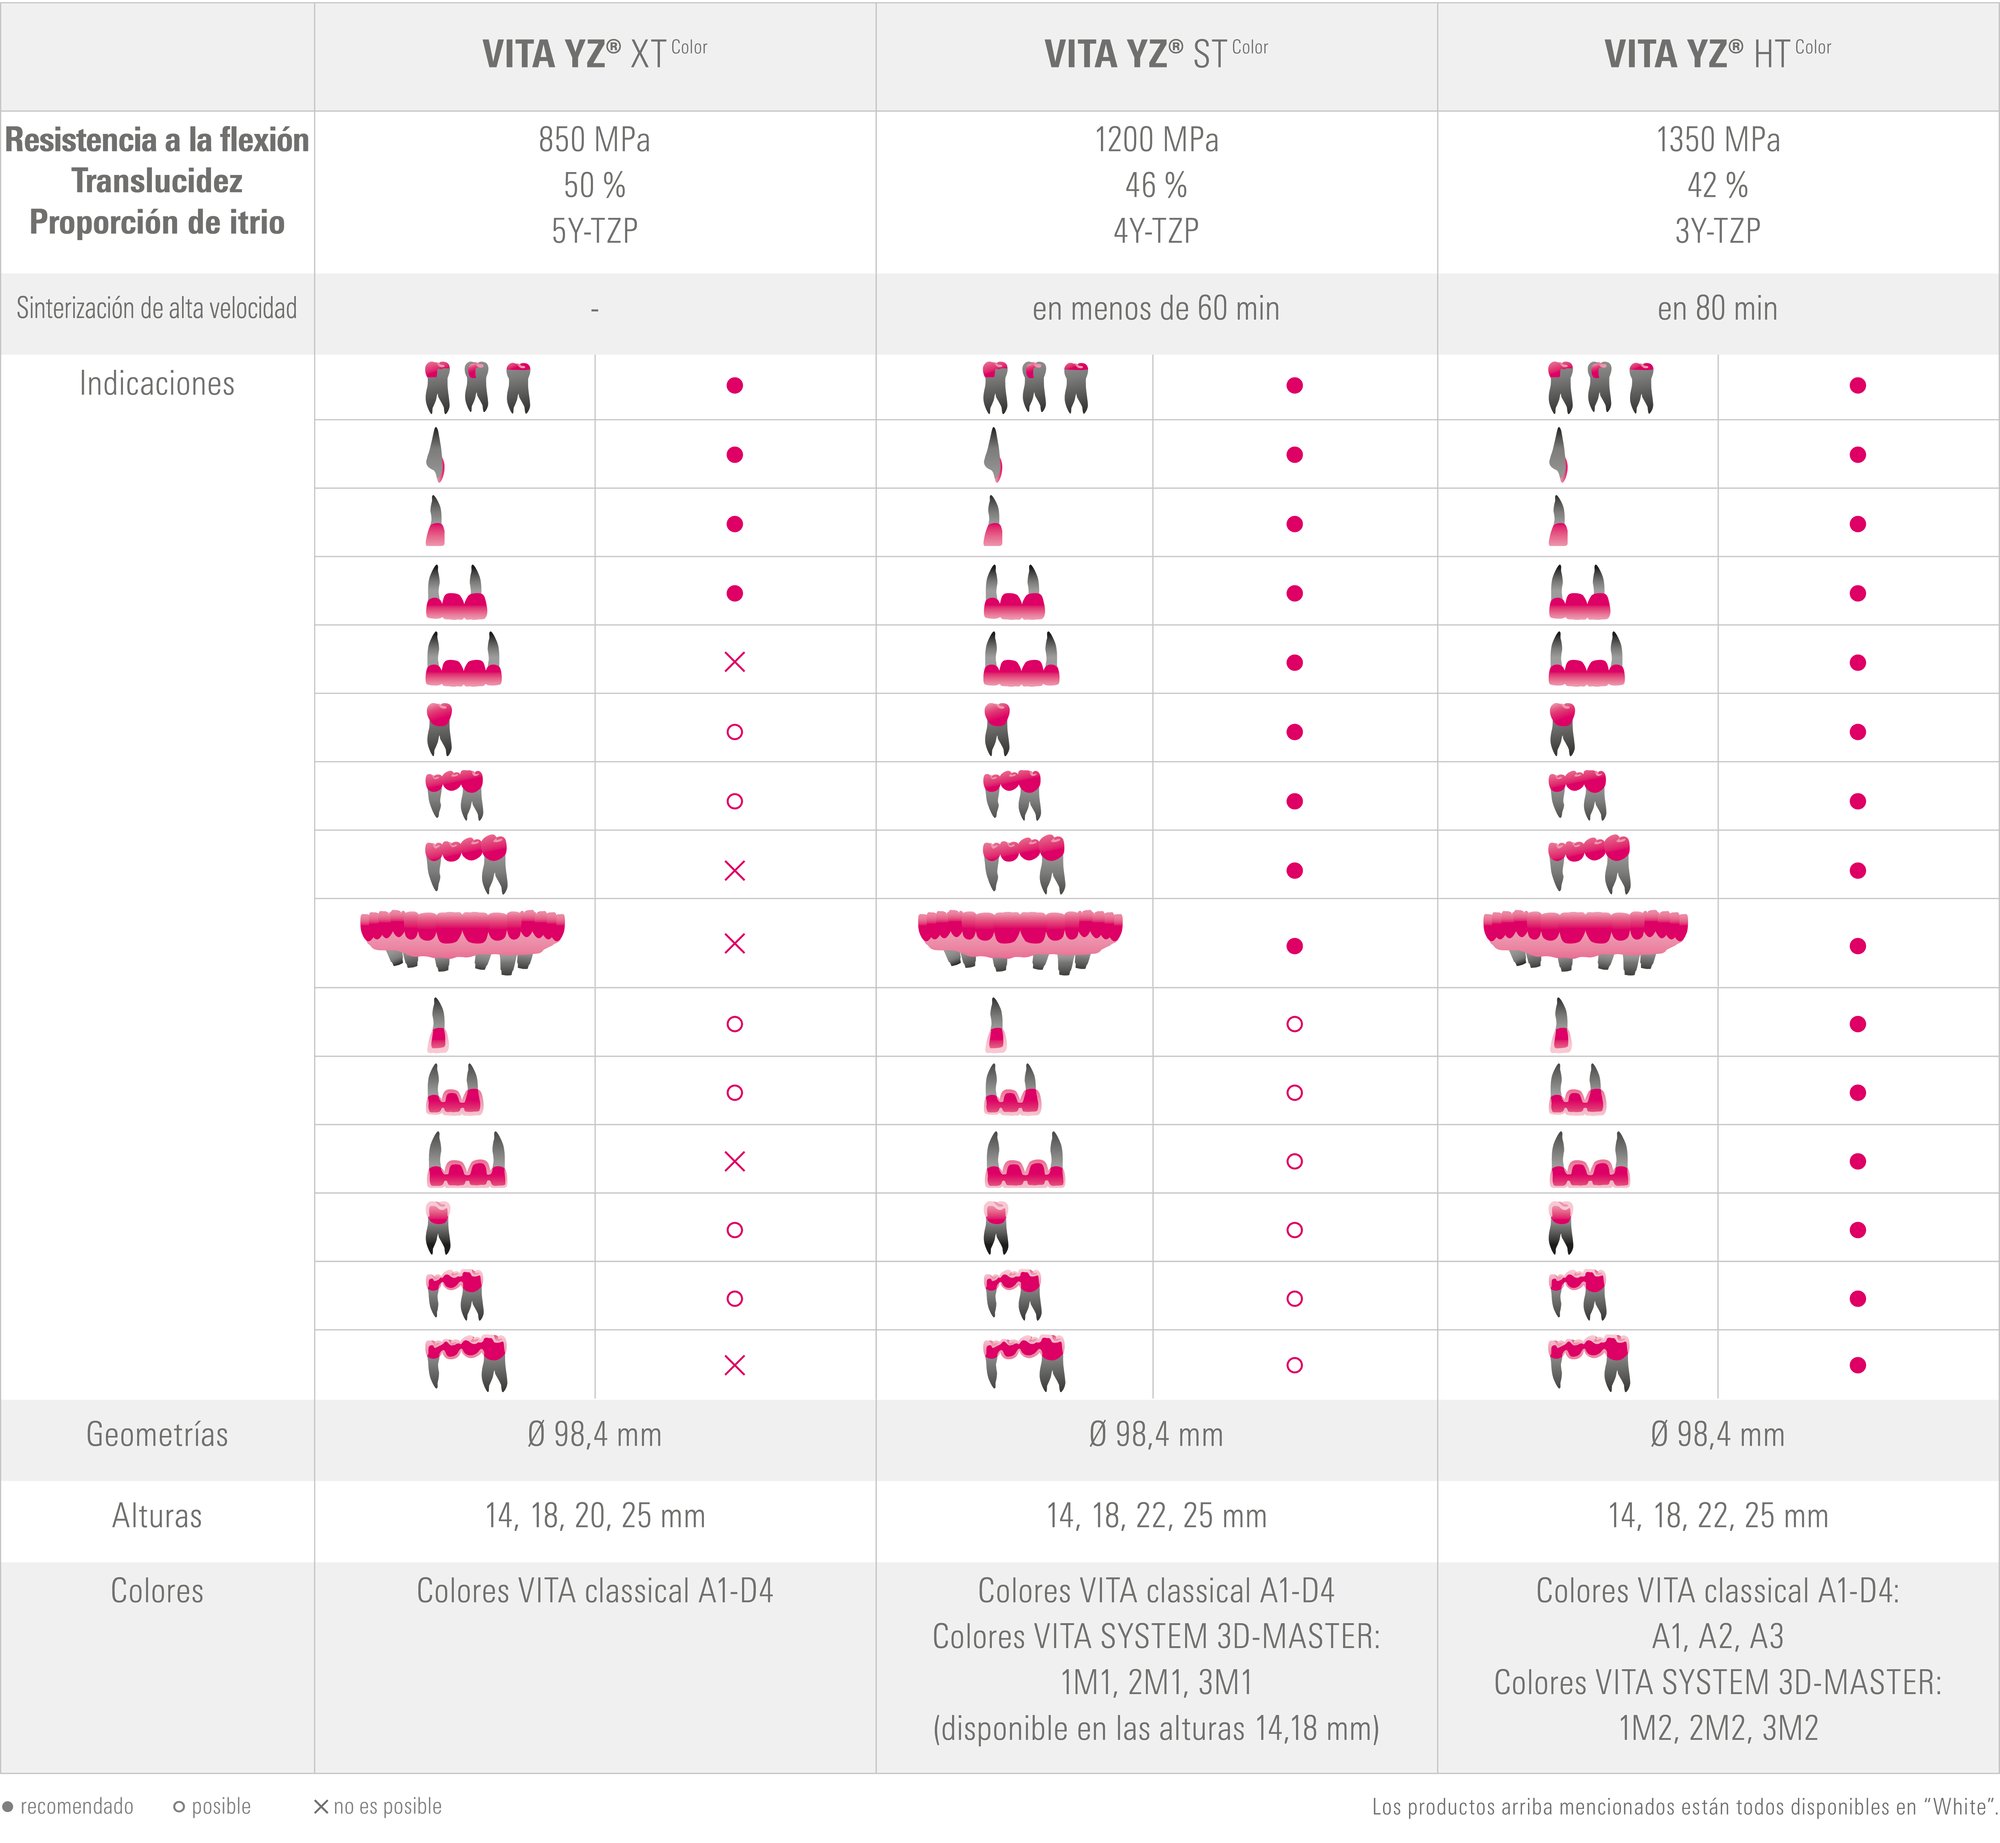
Task: Click the four-unit anterior bridge icon under ST
Action: tap(1021, 660)
